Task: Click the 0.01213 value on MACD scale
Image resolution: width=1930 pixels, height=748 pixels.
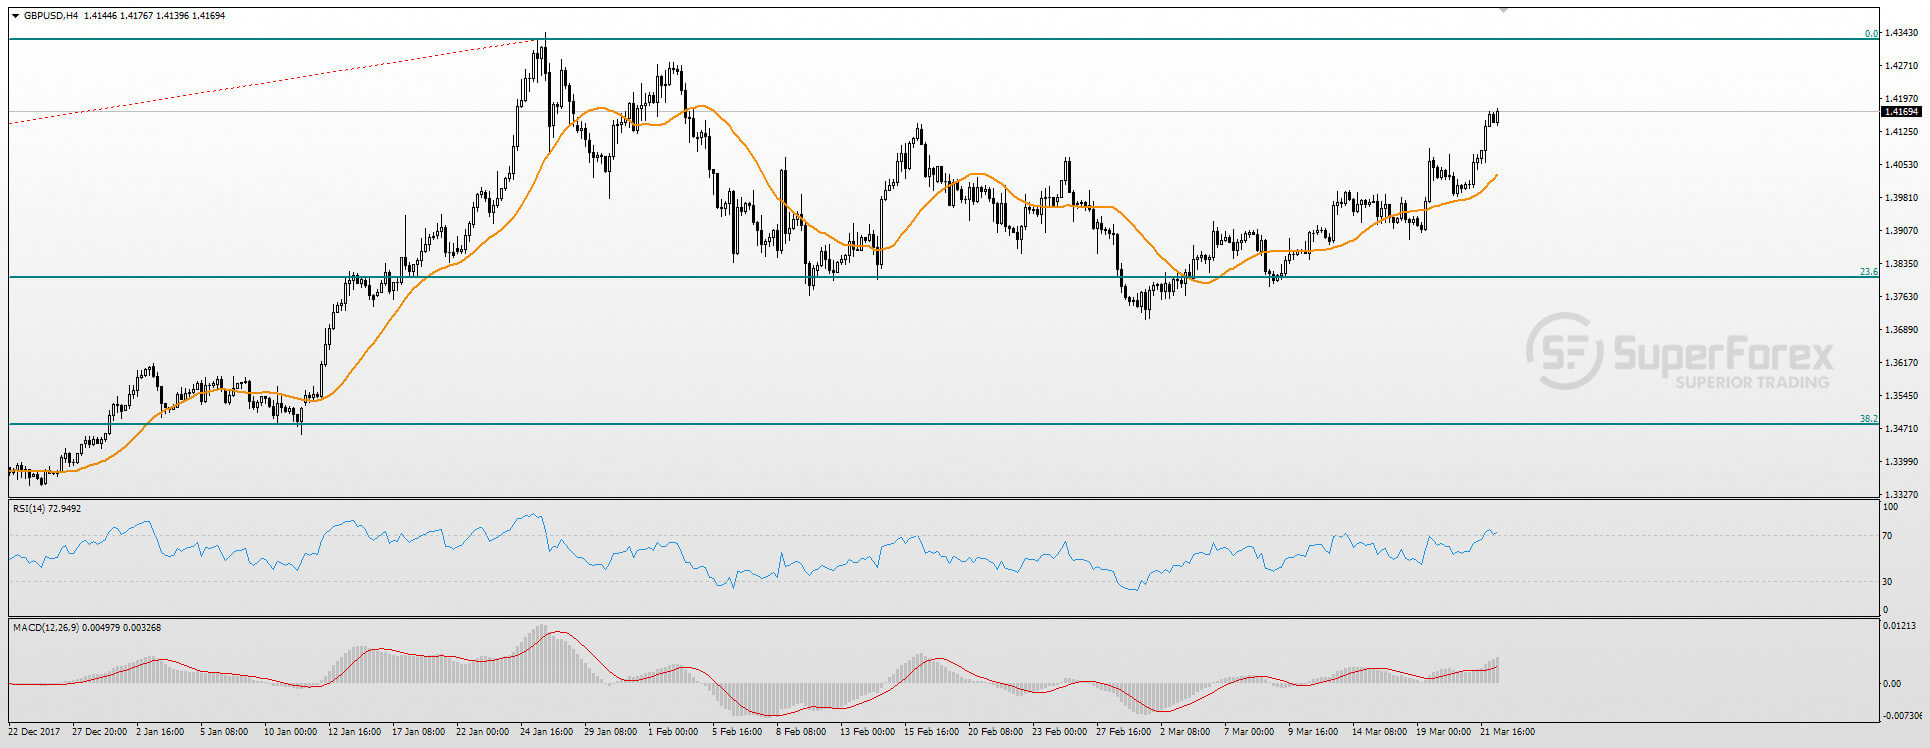Action: click(x=1900, y=626)
